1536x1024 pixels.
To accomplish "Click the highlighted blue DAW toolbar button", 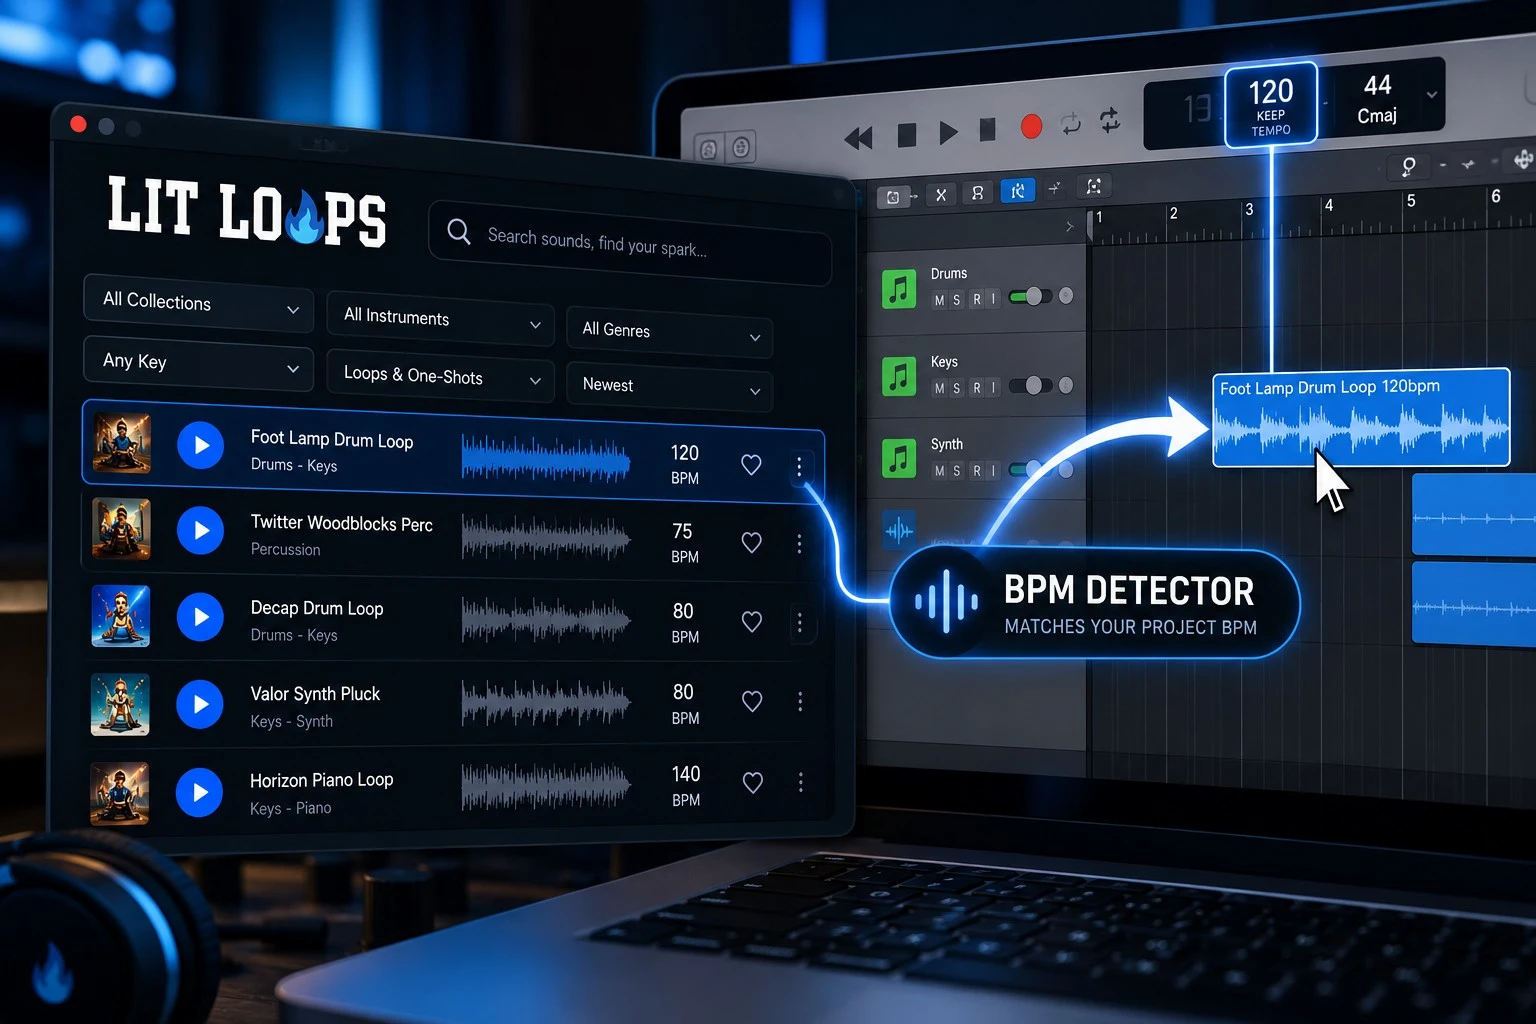I will (x=1017, y=191).
